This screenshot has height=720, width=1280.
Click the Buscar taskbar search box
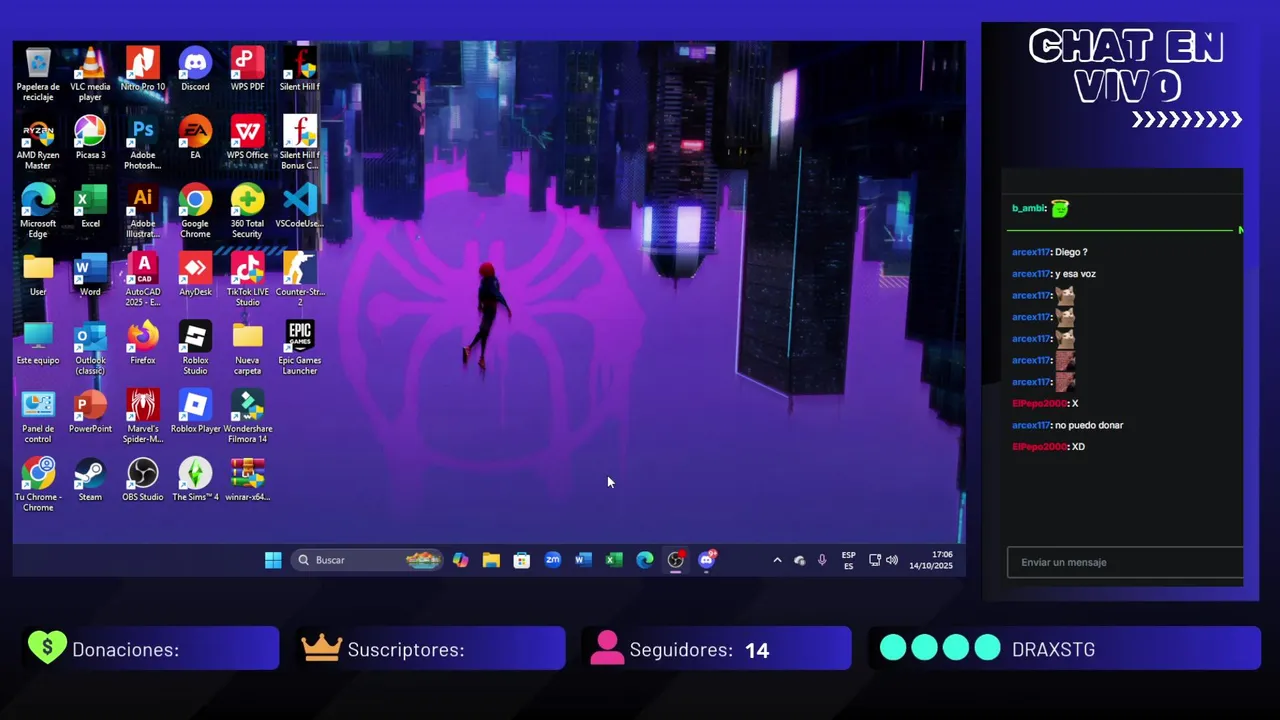click(368, 560)
